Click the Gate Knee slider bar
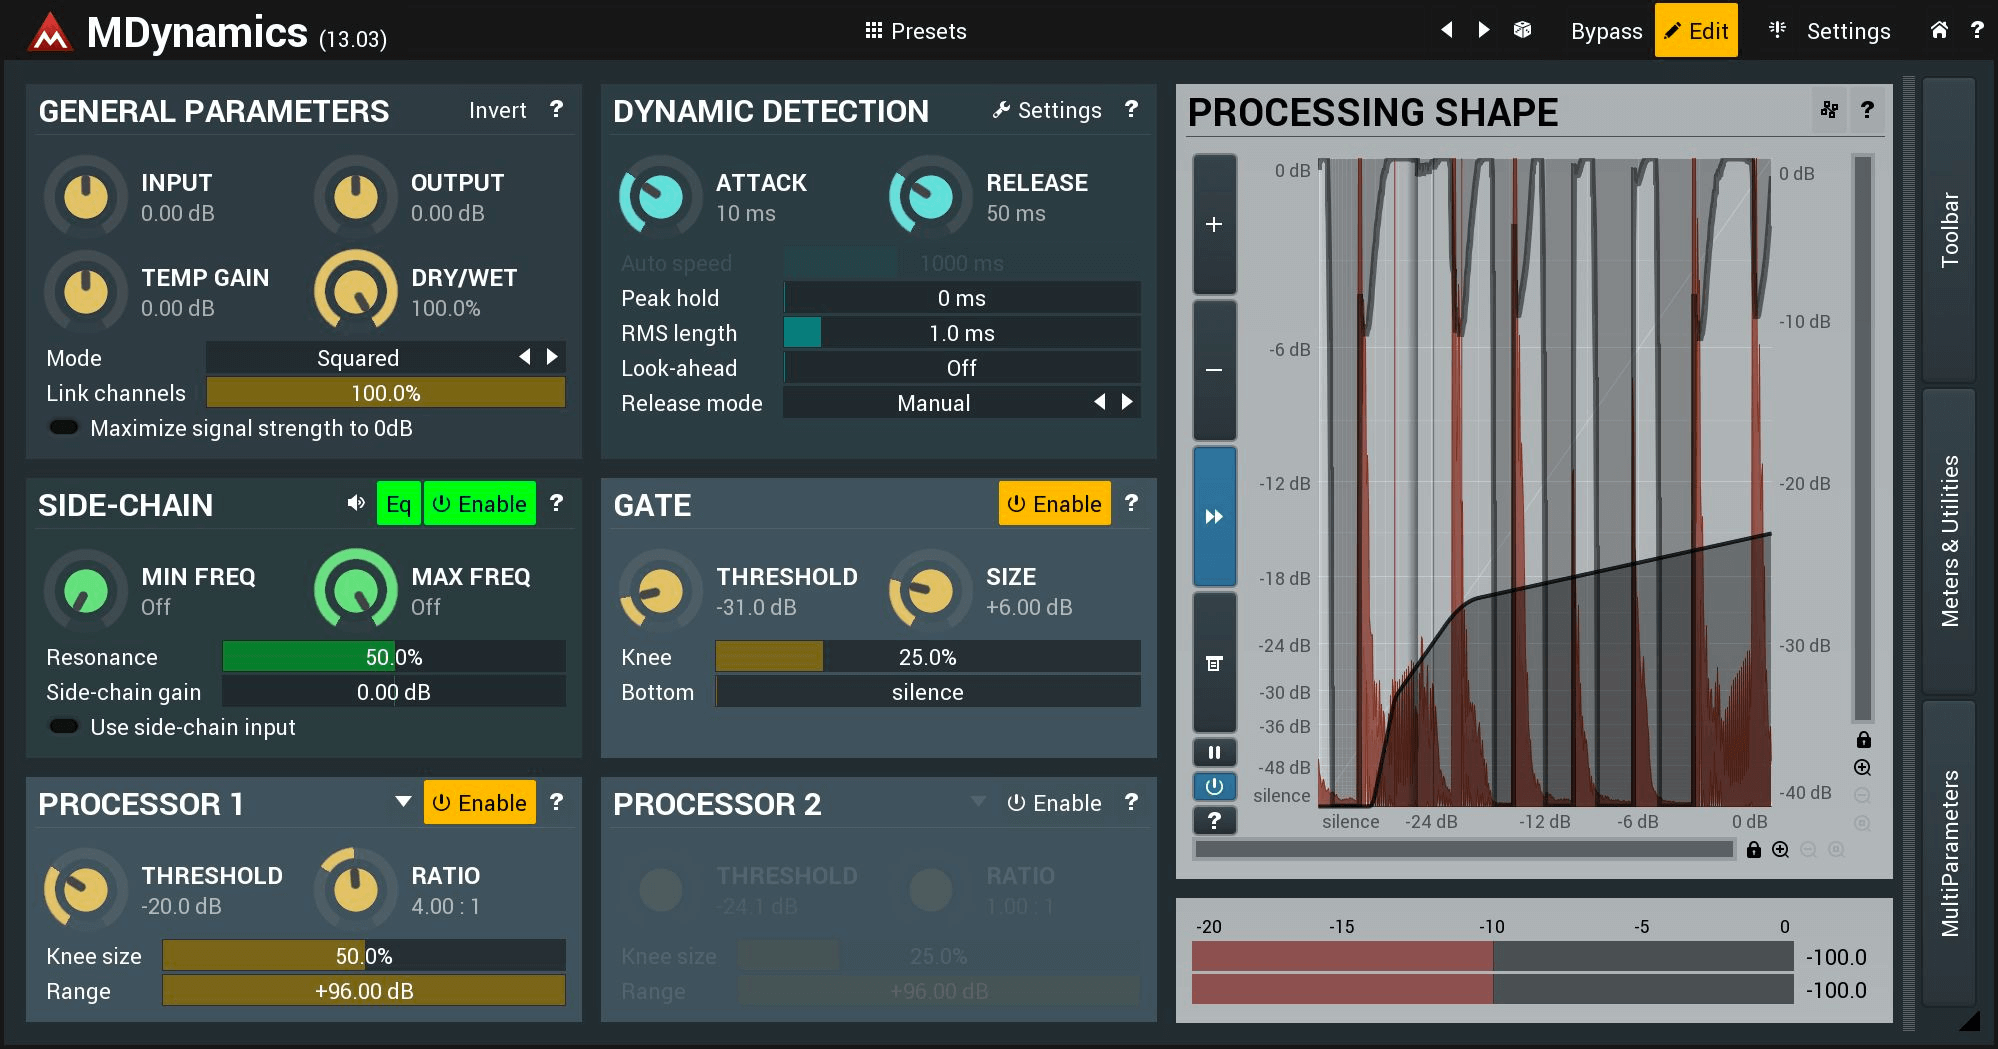Screen dimensions: 1998x1049 tap(927, 657)
